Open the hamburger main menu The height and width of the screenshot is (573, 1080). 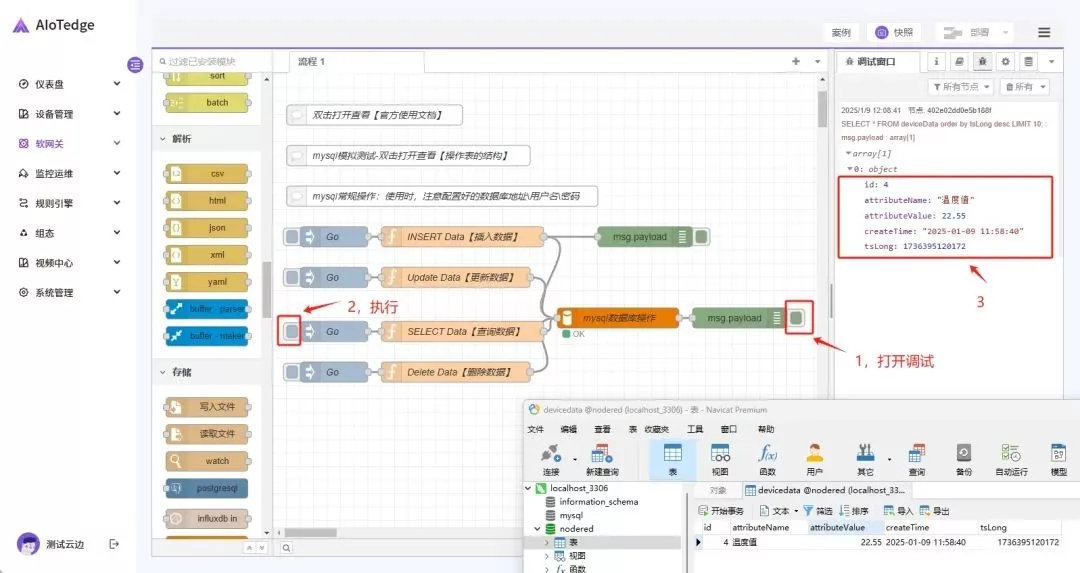(1044, 32)
